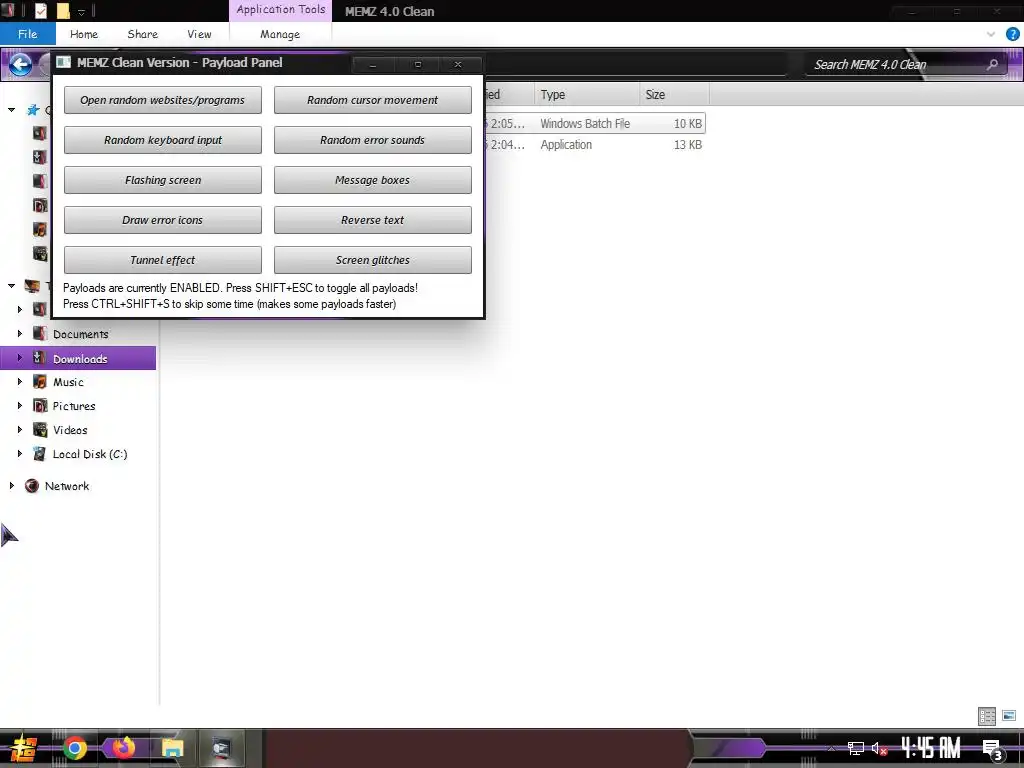Select Documents label in navigation tree
Image resolution: width=1024 pixels, height=768 pixels.
coord(80,334)
